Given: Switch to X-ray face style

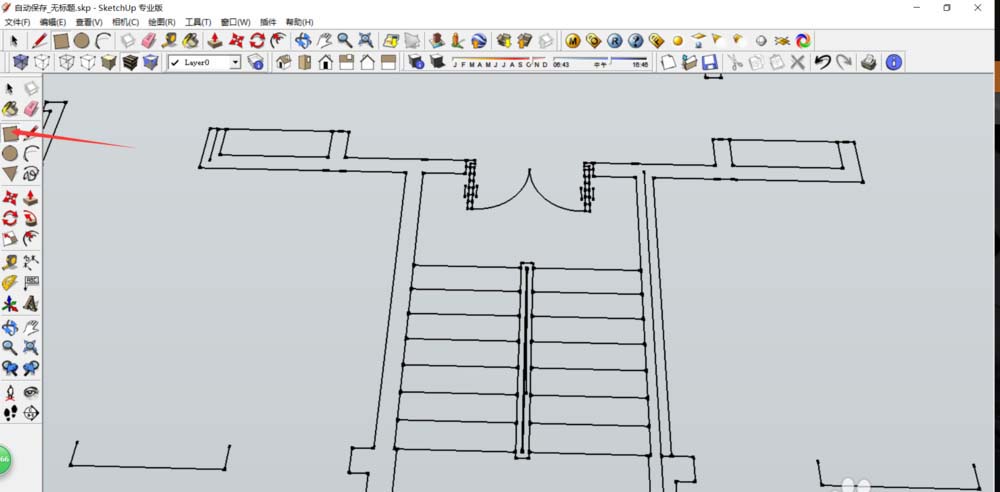Looking at the screenshot, I should click(x=21, y=62).
